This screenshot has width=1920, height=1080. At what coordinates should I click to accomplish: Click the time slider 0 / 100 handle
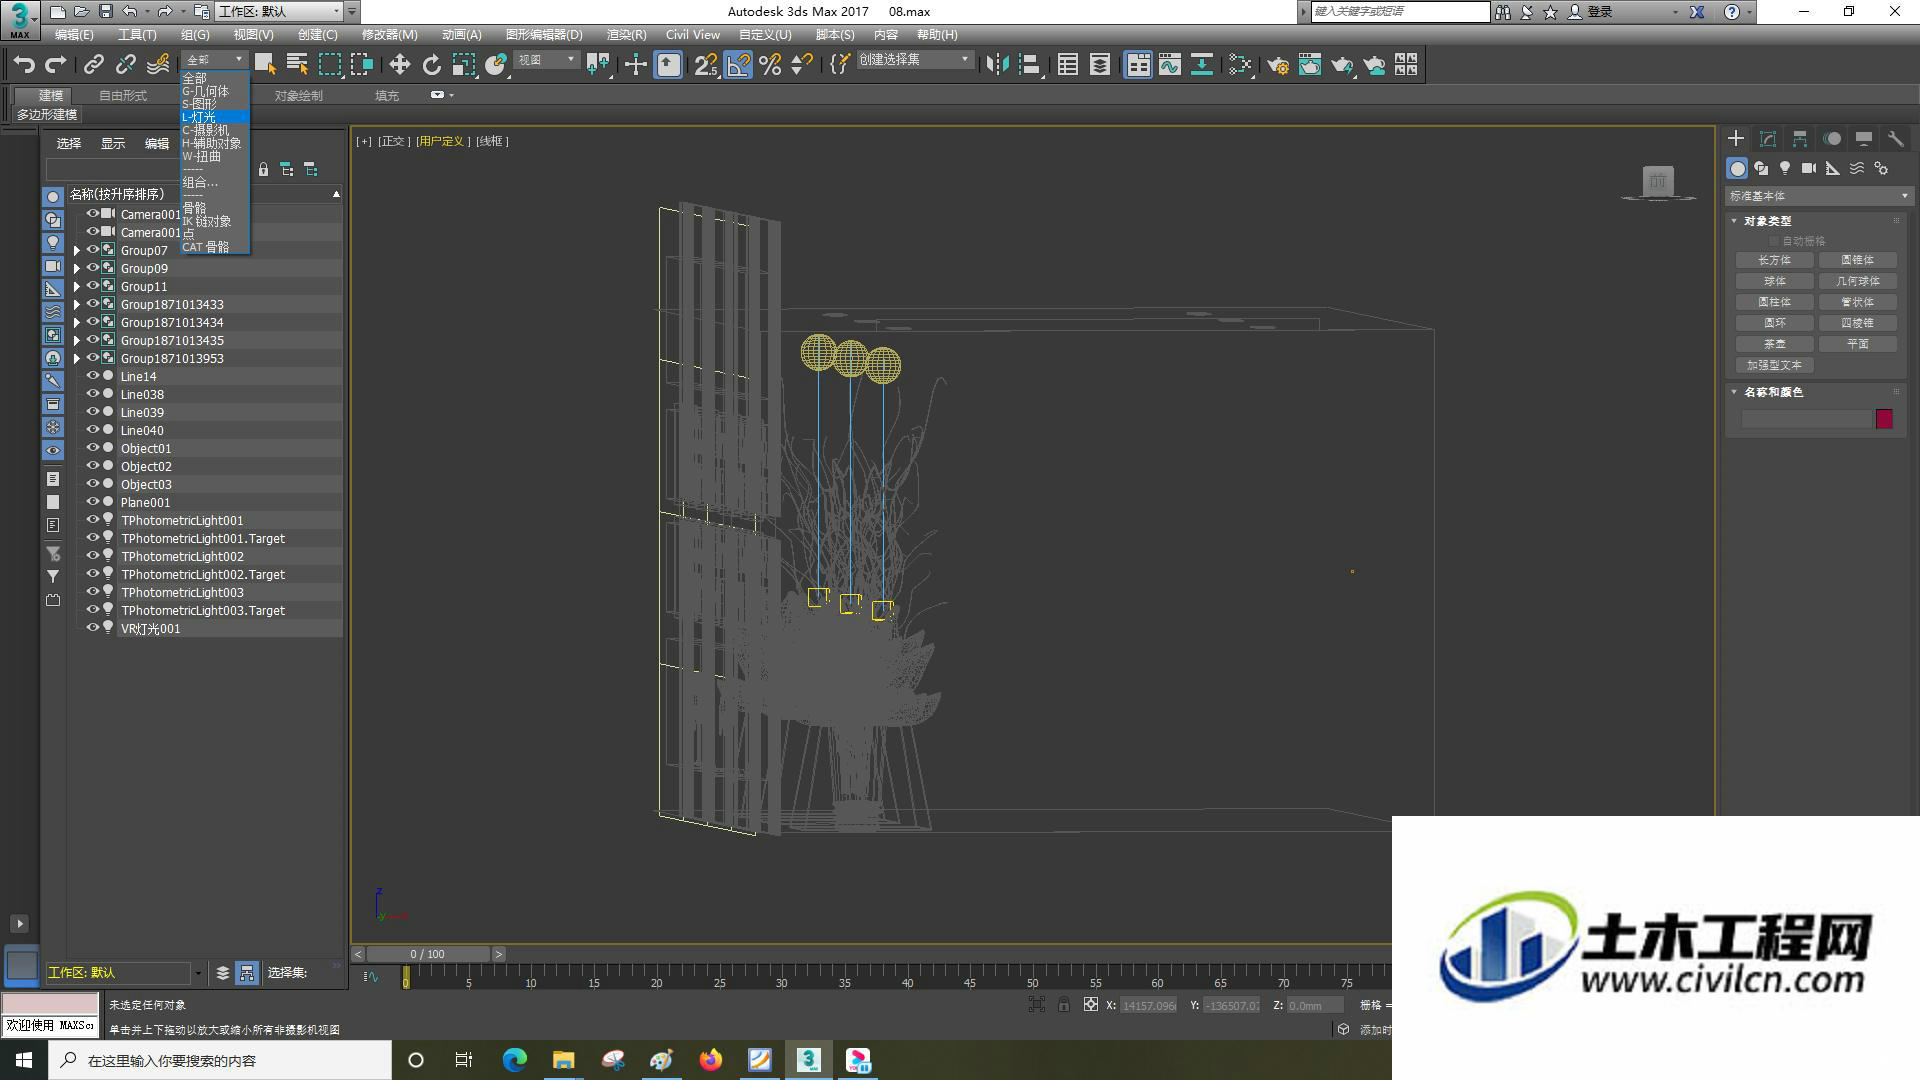click(428, 954)
